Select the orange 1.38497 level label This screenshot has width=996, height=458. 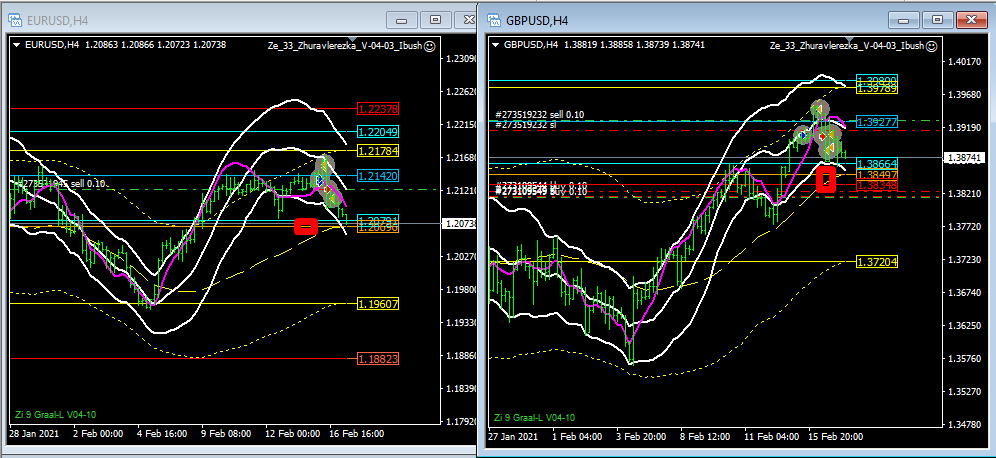(877, 174)
